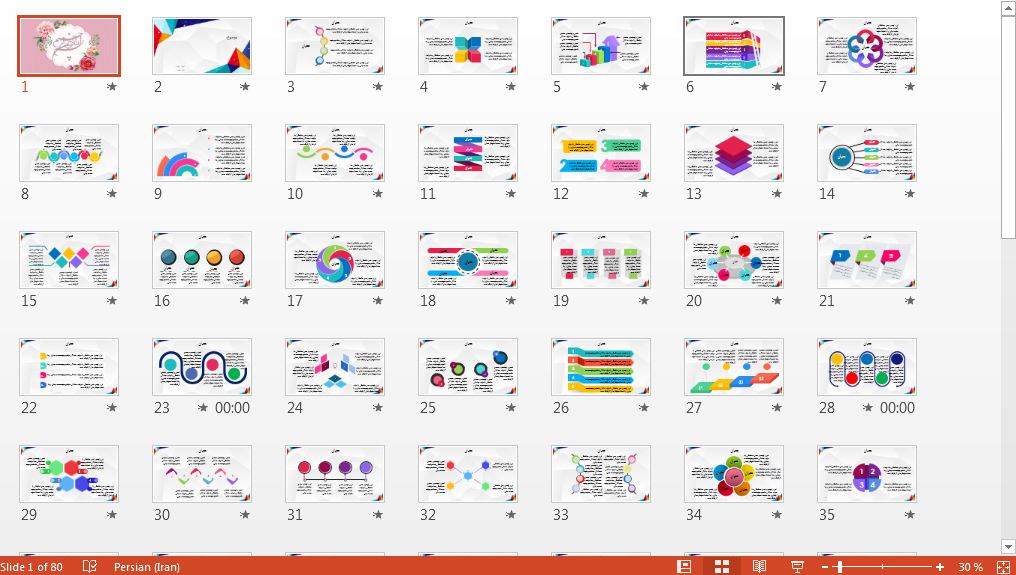Open Reading View from the status bar
Viewport: 1016px width, 575px height.
759,567
